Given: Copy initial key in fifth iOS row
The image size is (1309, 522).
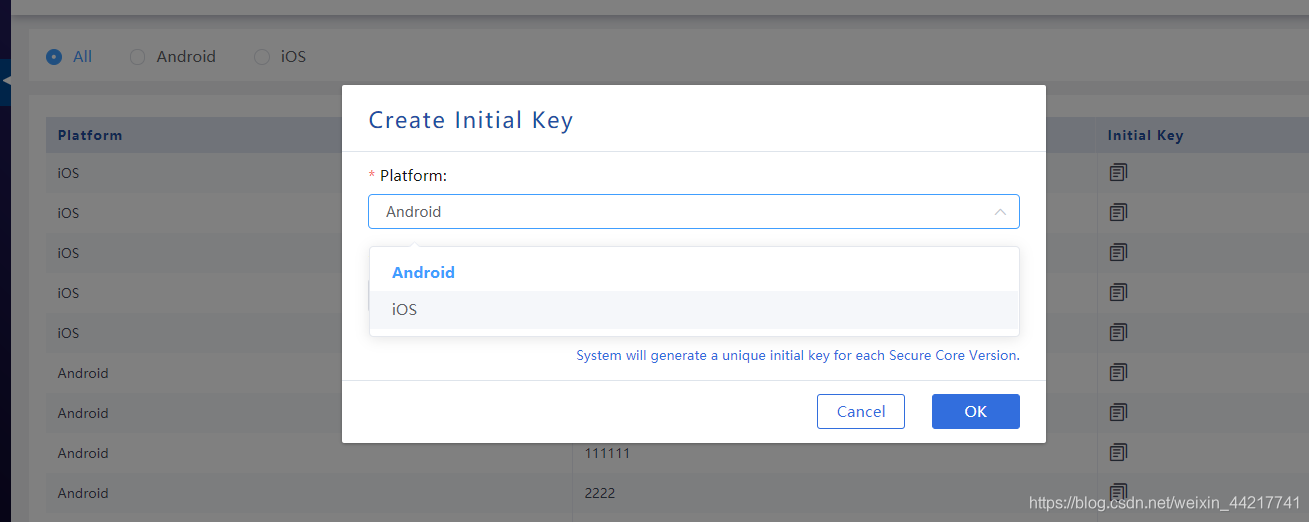Looking at the screenshot, I should (1118, 332).
